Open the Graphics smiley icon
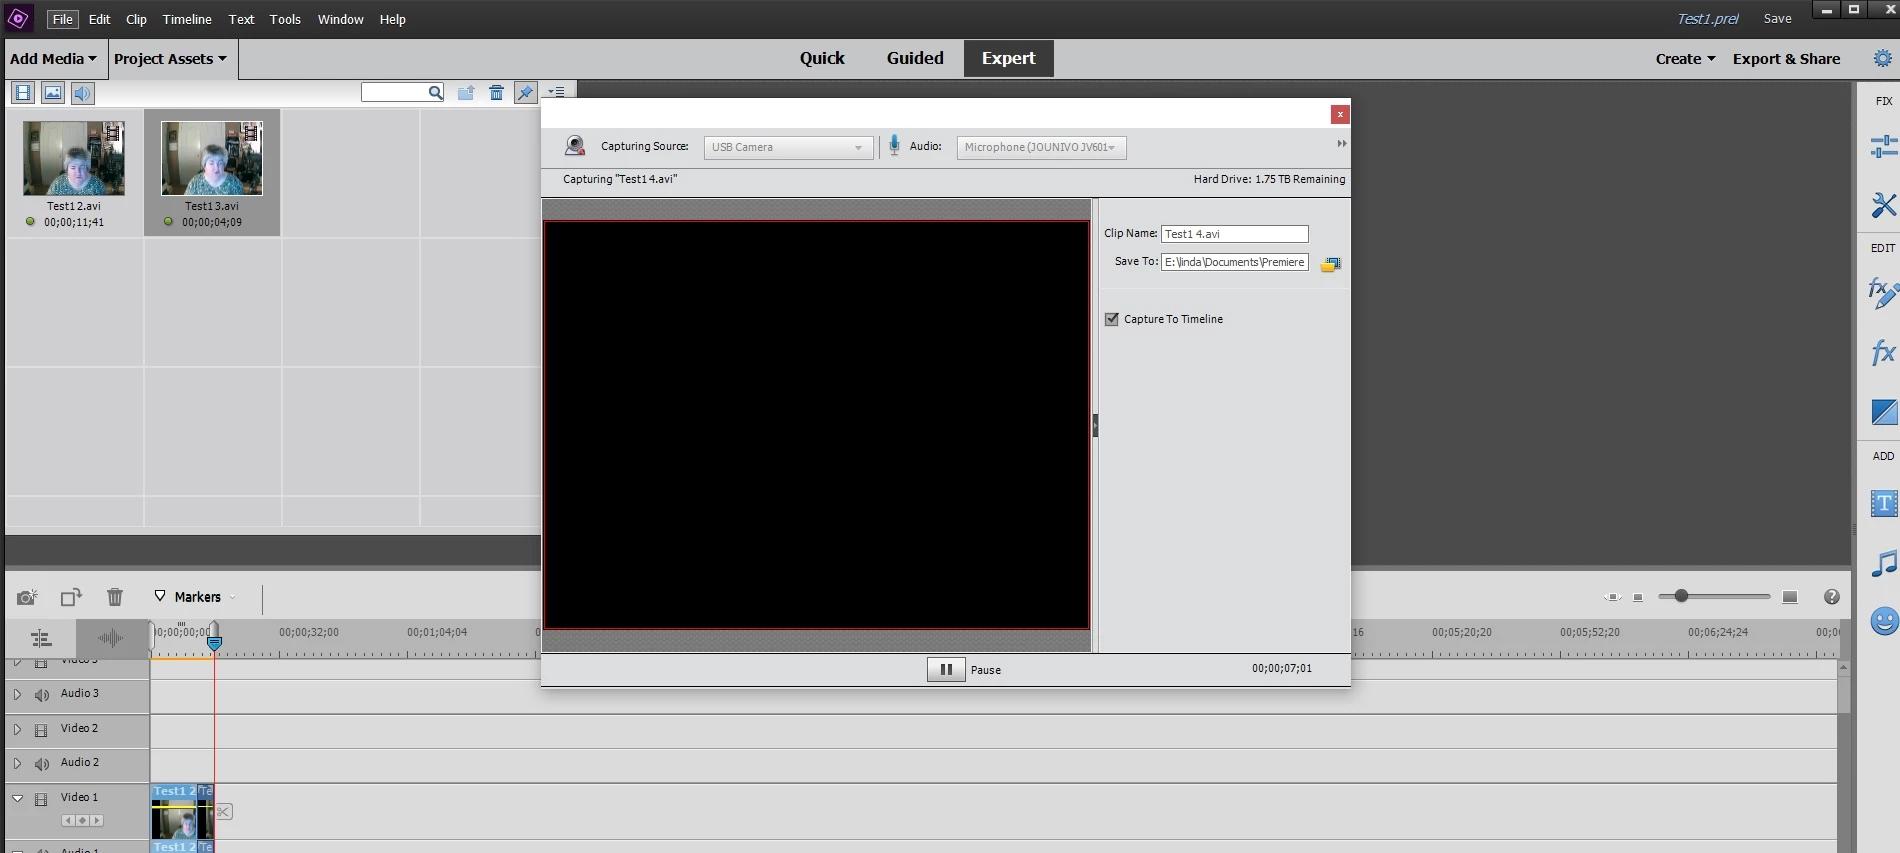1900x853 pixels. click(x=1884, y=621)
